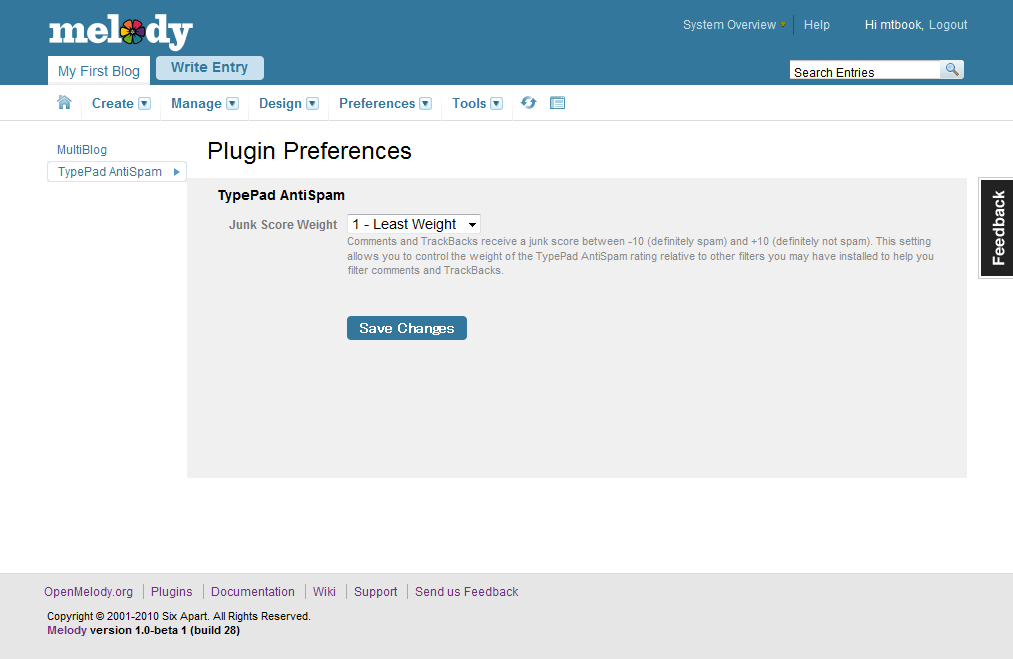
Task: Click Send us Feedback link
Action: (x=466, y=592)
